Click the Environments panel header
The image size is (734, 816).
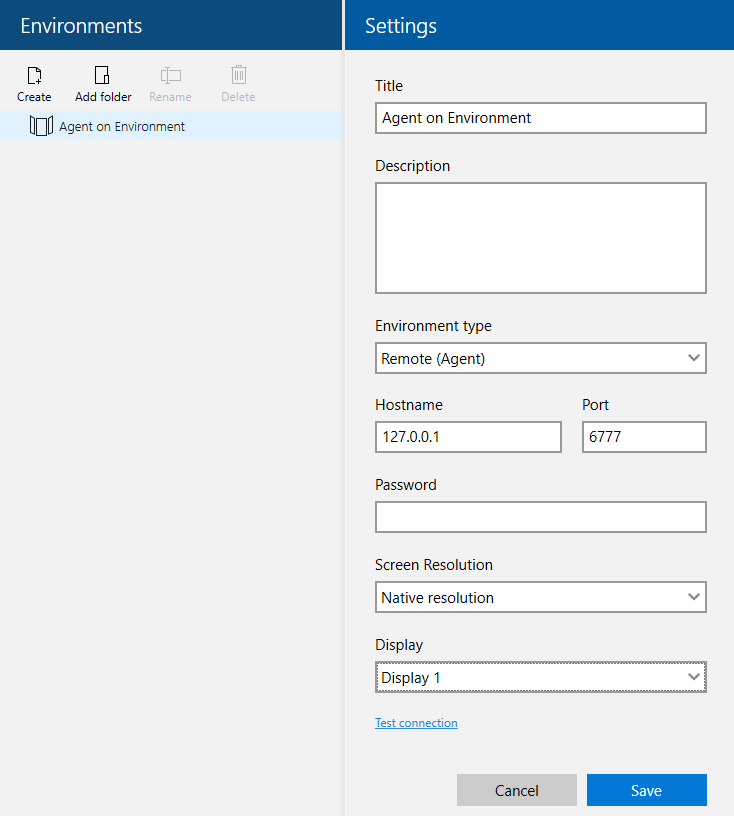point(81,25)
